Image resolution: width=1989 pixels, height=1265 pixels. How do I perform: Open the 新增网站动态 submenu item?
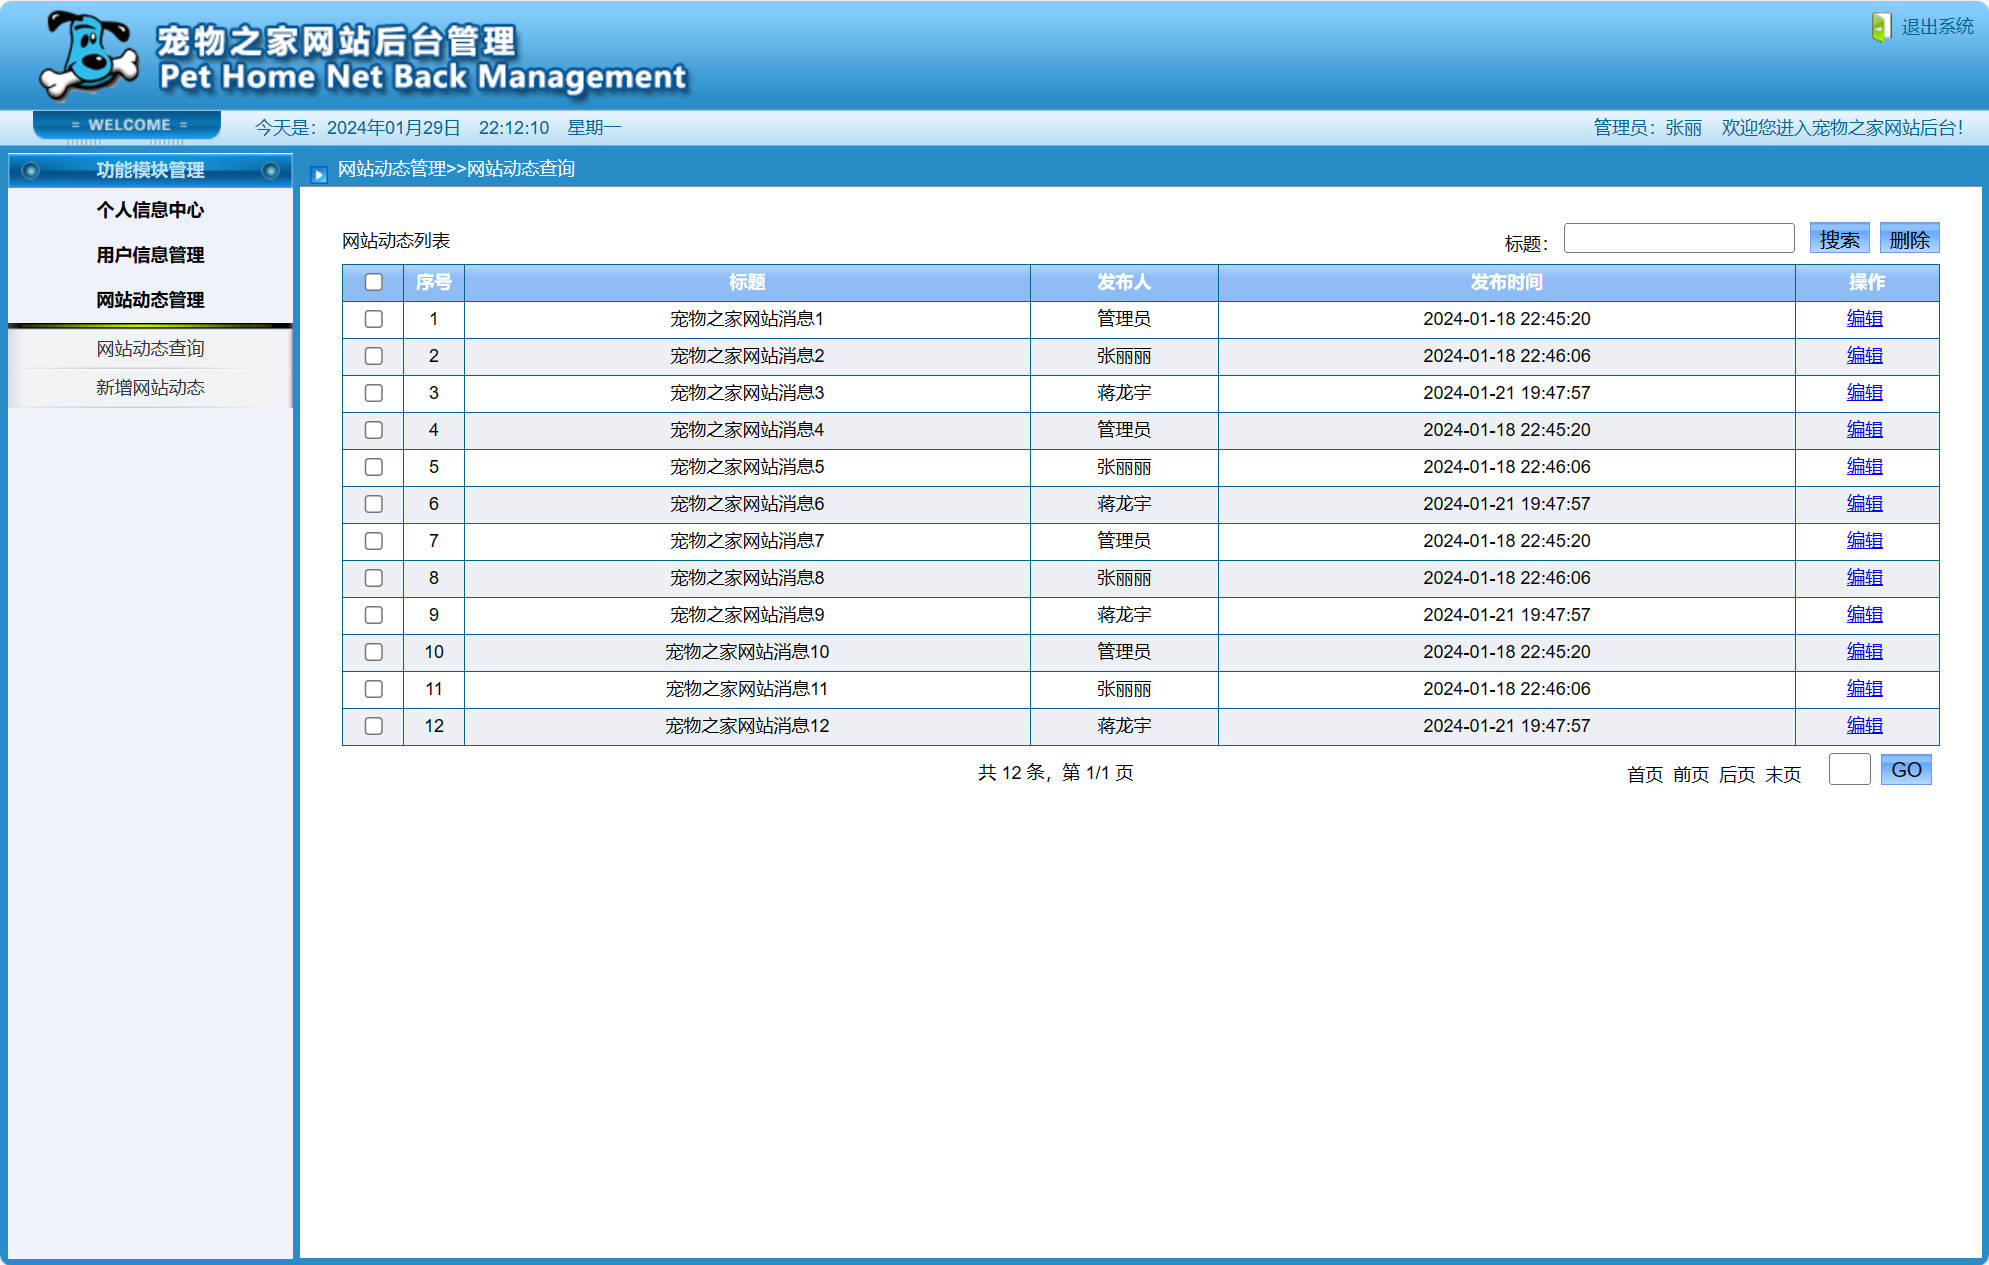(x=150, y=388)
